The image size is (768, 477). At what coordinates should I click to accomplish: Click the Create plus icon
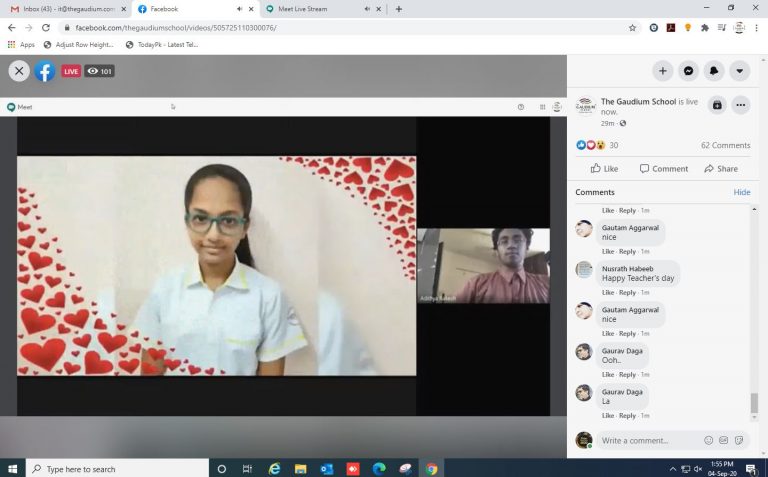click(662, 71)
